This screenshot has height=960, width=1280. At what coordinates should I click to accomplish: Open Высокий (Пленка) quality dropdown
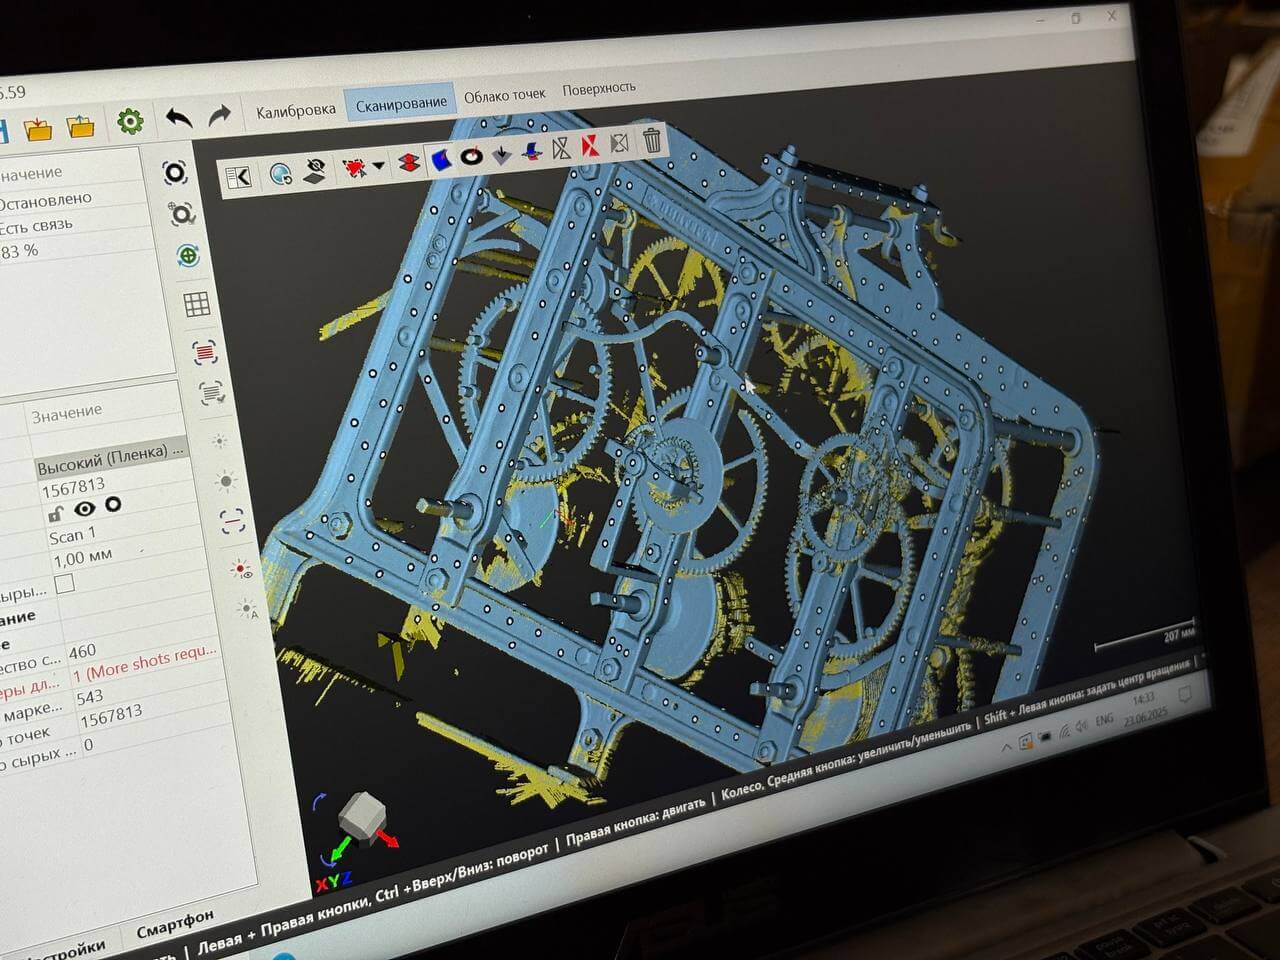110,459
